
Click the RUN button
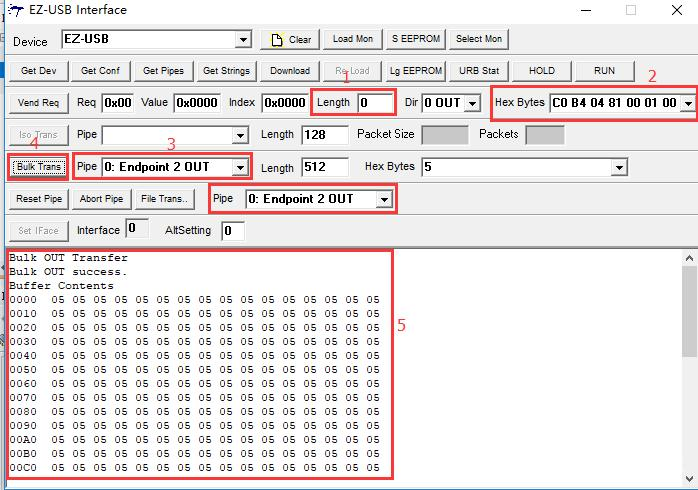click(605, 71)
